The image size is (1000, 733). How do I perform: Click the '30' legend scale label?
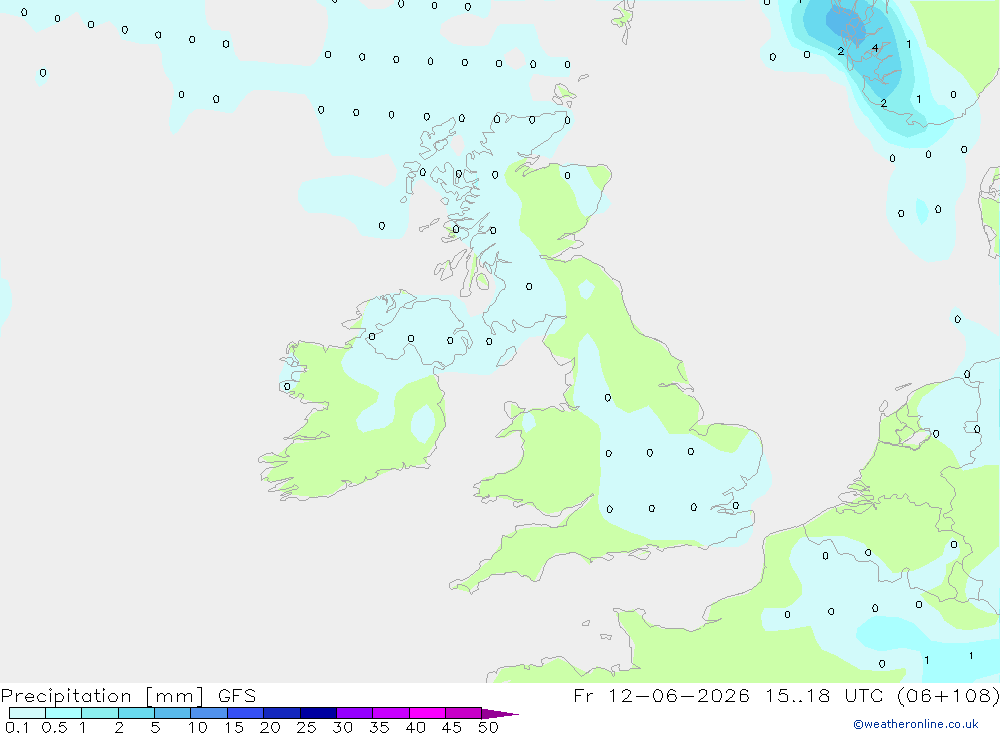point(342,727)
